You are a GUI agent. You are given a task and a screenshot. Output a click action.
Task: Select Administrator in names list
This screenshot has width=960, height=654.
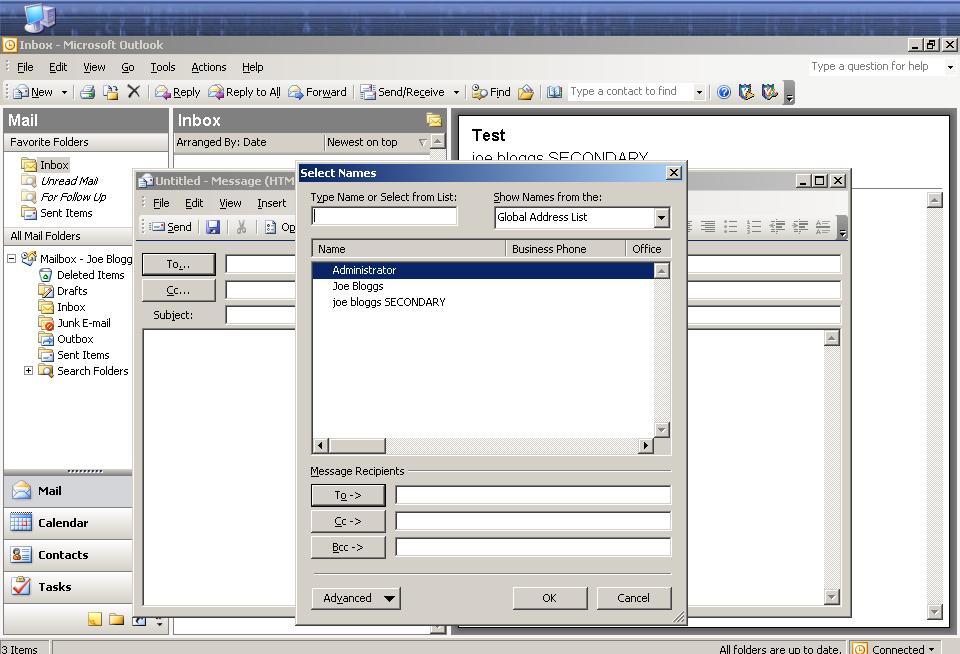click(x=483, y=270)
